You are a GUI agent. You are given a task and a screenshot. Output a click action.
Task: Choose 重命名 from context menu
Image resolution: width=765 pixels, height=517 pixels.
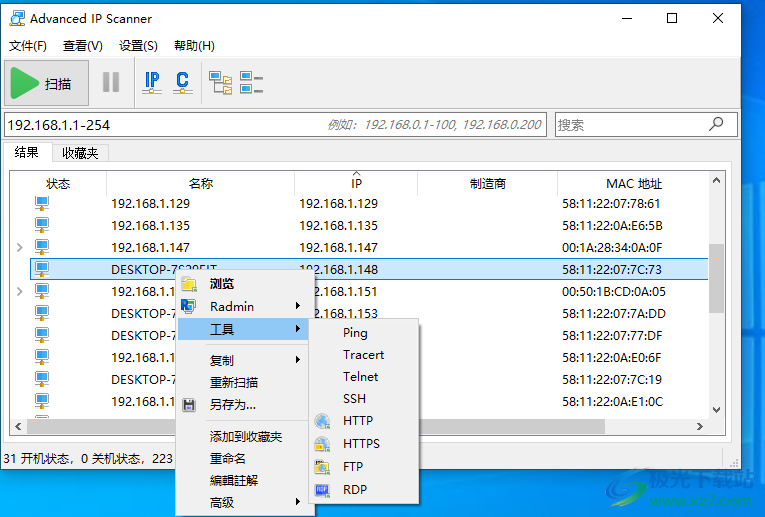pos(245,458)
